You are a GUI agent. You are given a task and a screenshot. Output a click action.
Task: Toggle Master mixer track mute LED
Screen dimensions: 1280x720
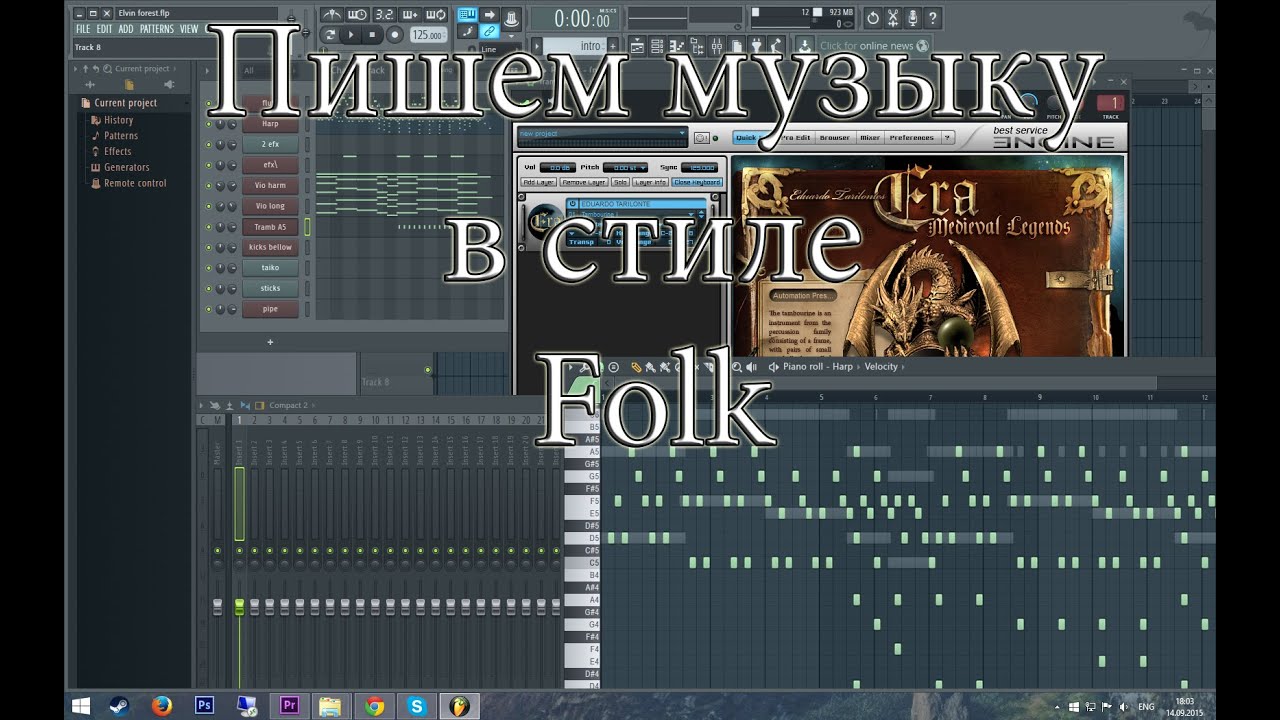coord(218,551)
